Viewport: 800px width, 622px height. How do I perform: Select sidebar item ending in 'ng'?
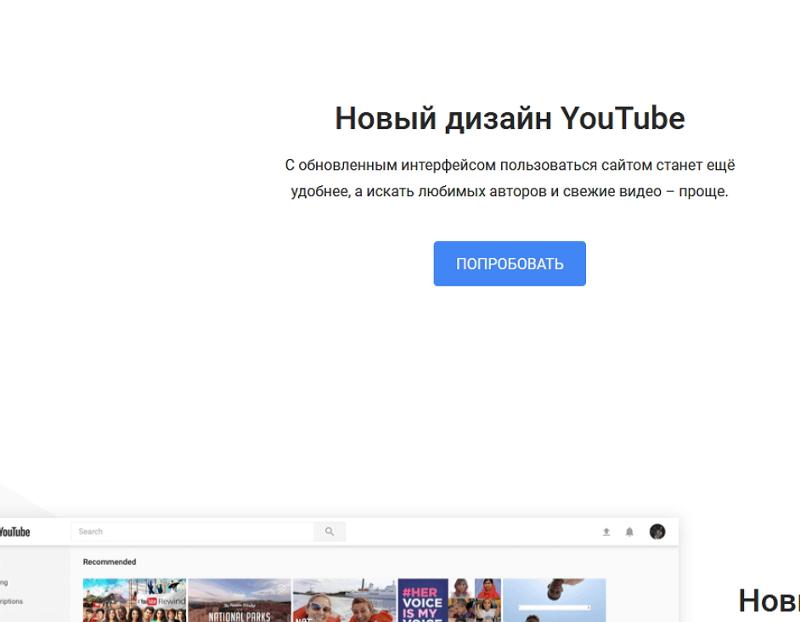[5, 582]
